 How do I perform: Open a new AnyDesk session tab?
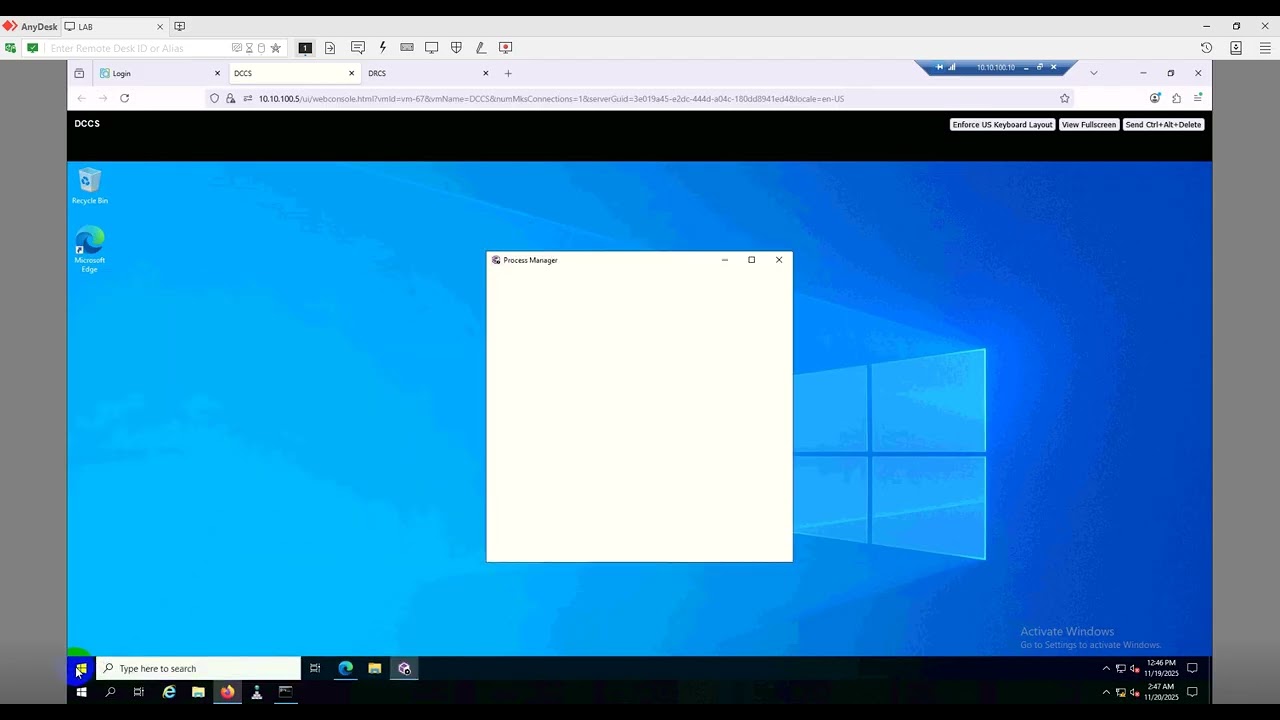180,26
